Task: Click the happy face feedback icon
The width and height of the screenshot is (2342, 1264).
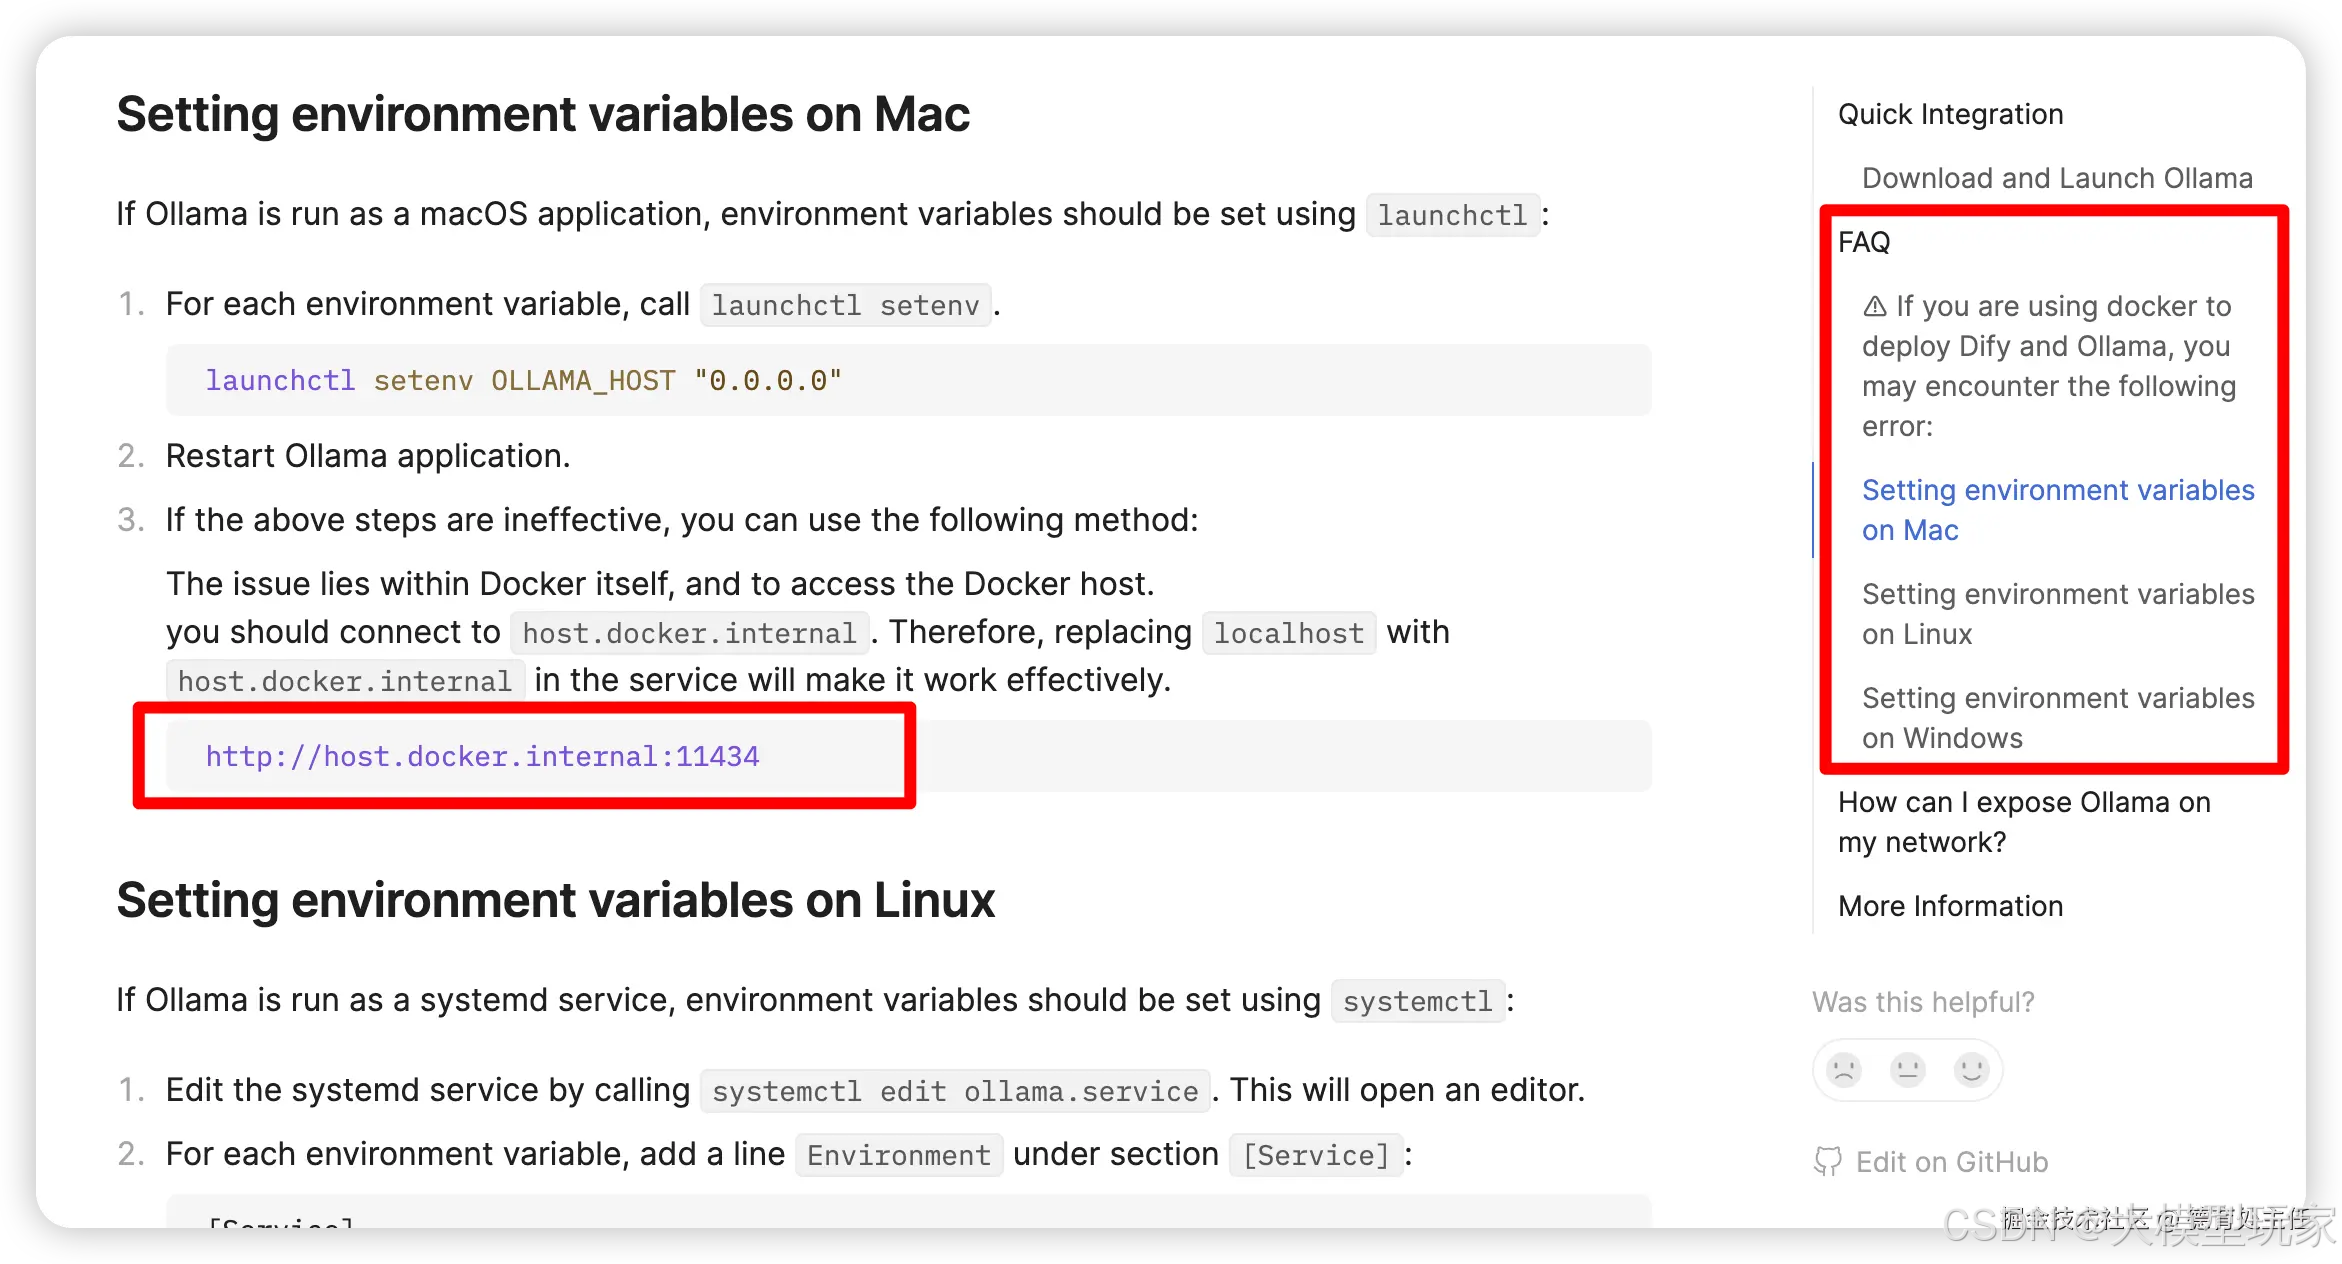Action: 1972,1070
